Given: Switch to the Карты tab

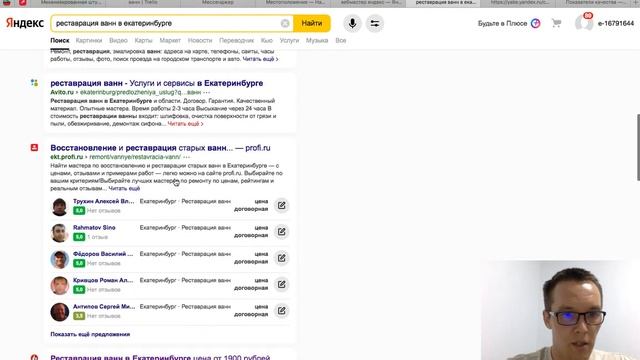Looking at the screenshot, I should pos(143,40).
